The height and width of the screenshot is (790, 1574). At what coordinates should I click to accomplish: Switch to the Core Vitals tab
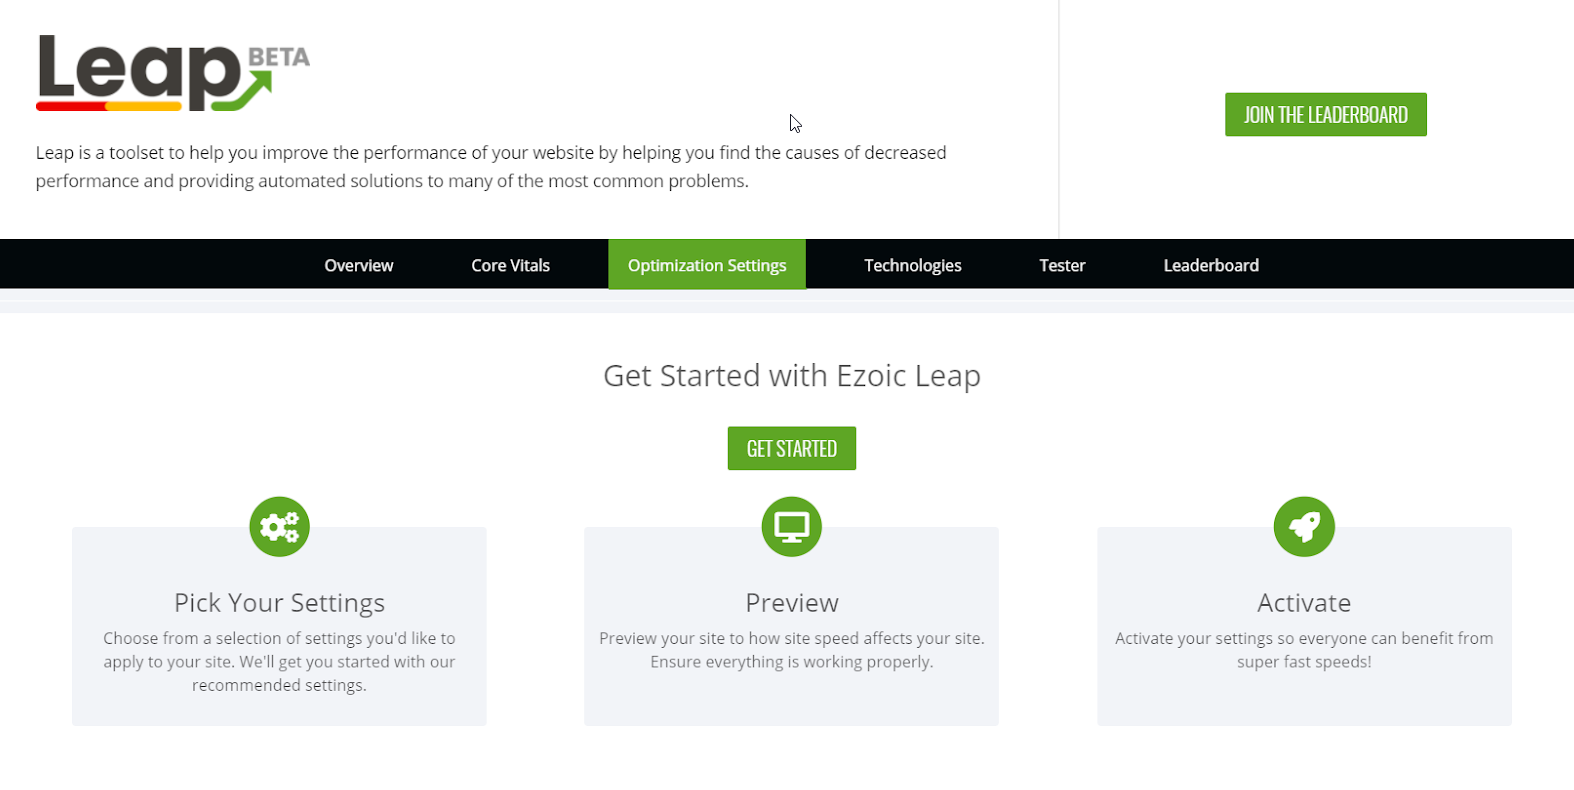tap(510, 265)
